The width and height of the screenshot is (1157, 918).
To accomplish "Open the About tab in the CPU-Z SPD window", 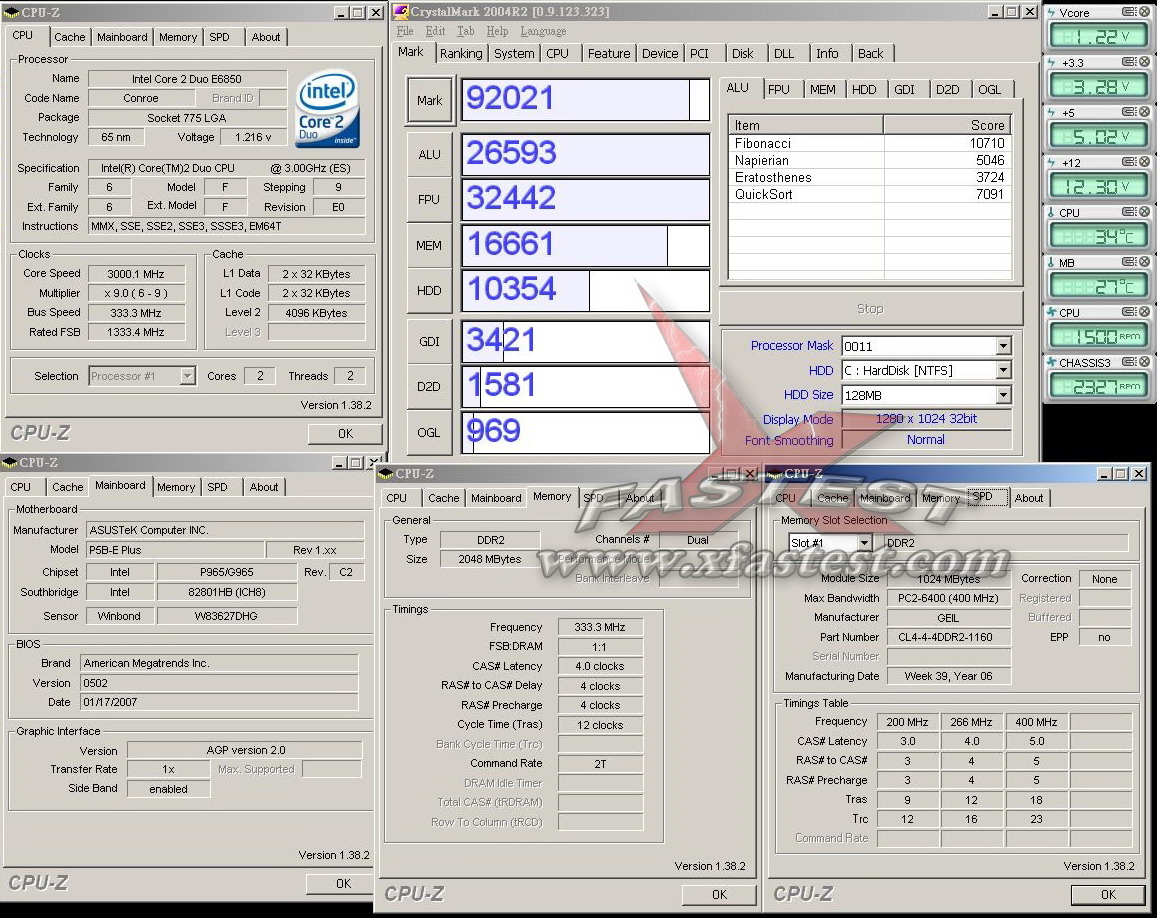I will tap(1029, 498).
